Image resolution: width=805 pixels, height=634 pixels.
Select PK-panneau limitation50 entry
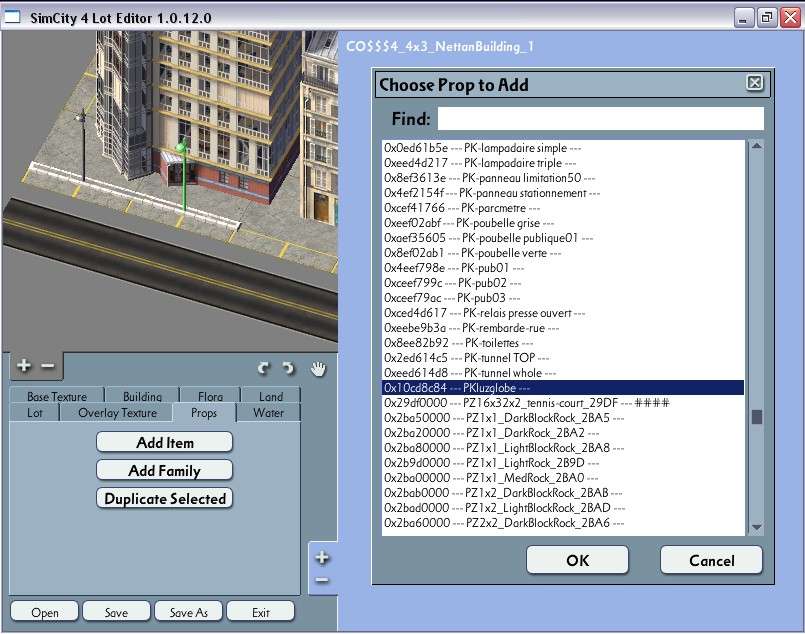point(563,178)
